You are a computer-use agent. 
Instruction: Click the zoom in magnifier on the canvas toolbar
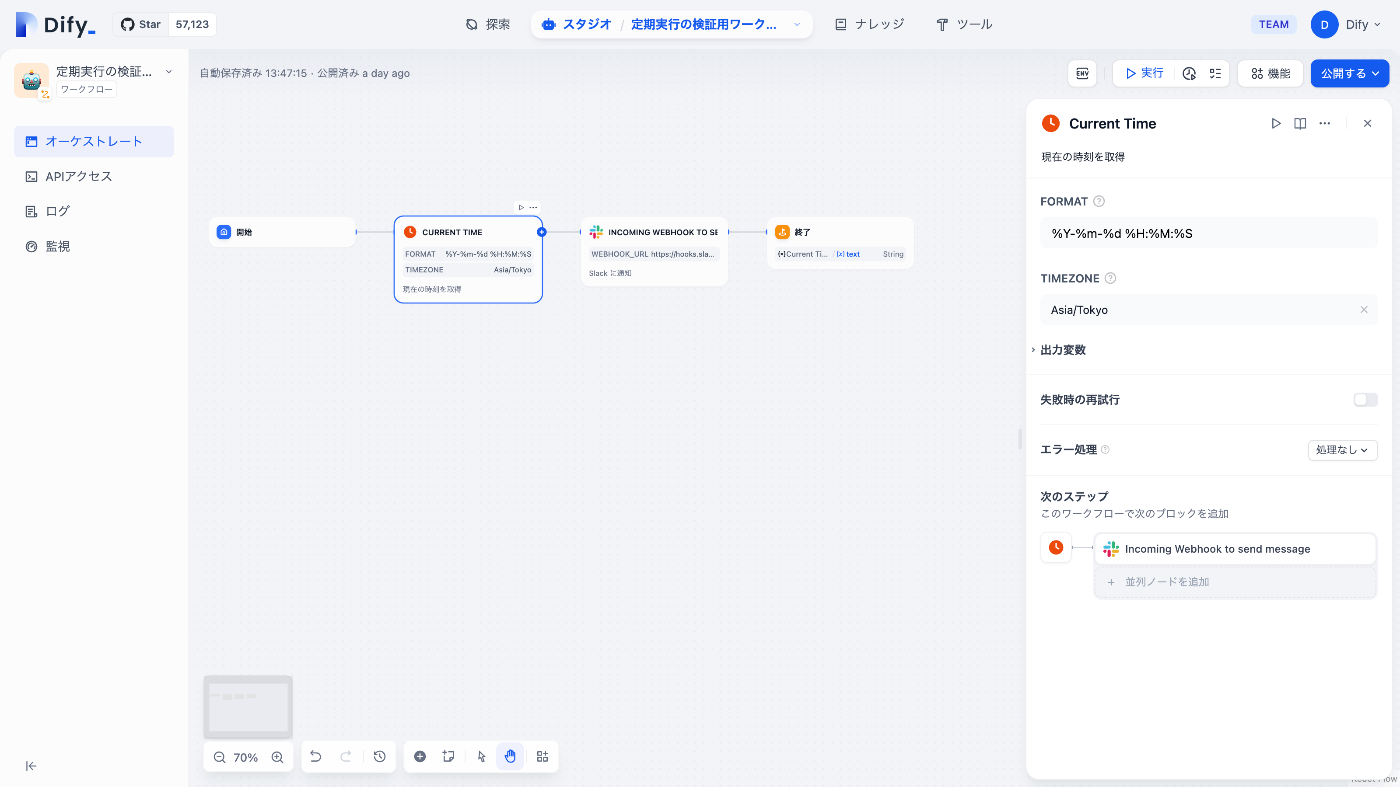click(278, 756)
